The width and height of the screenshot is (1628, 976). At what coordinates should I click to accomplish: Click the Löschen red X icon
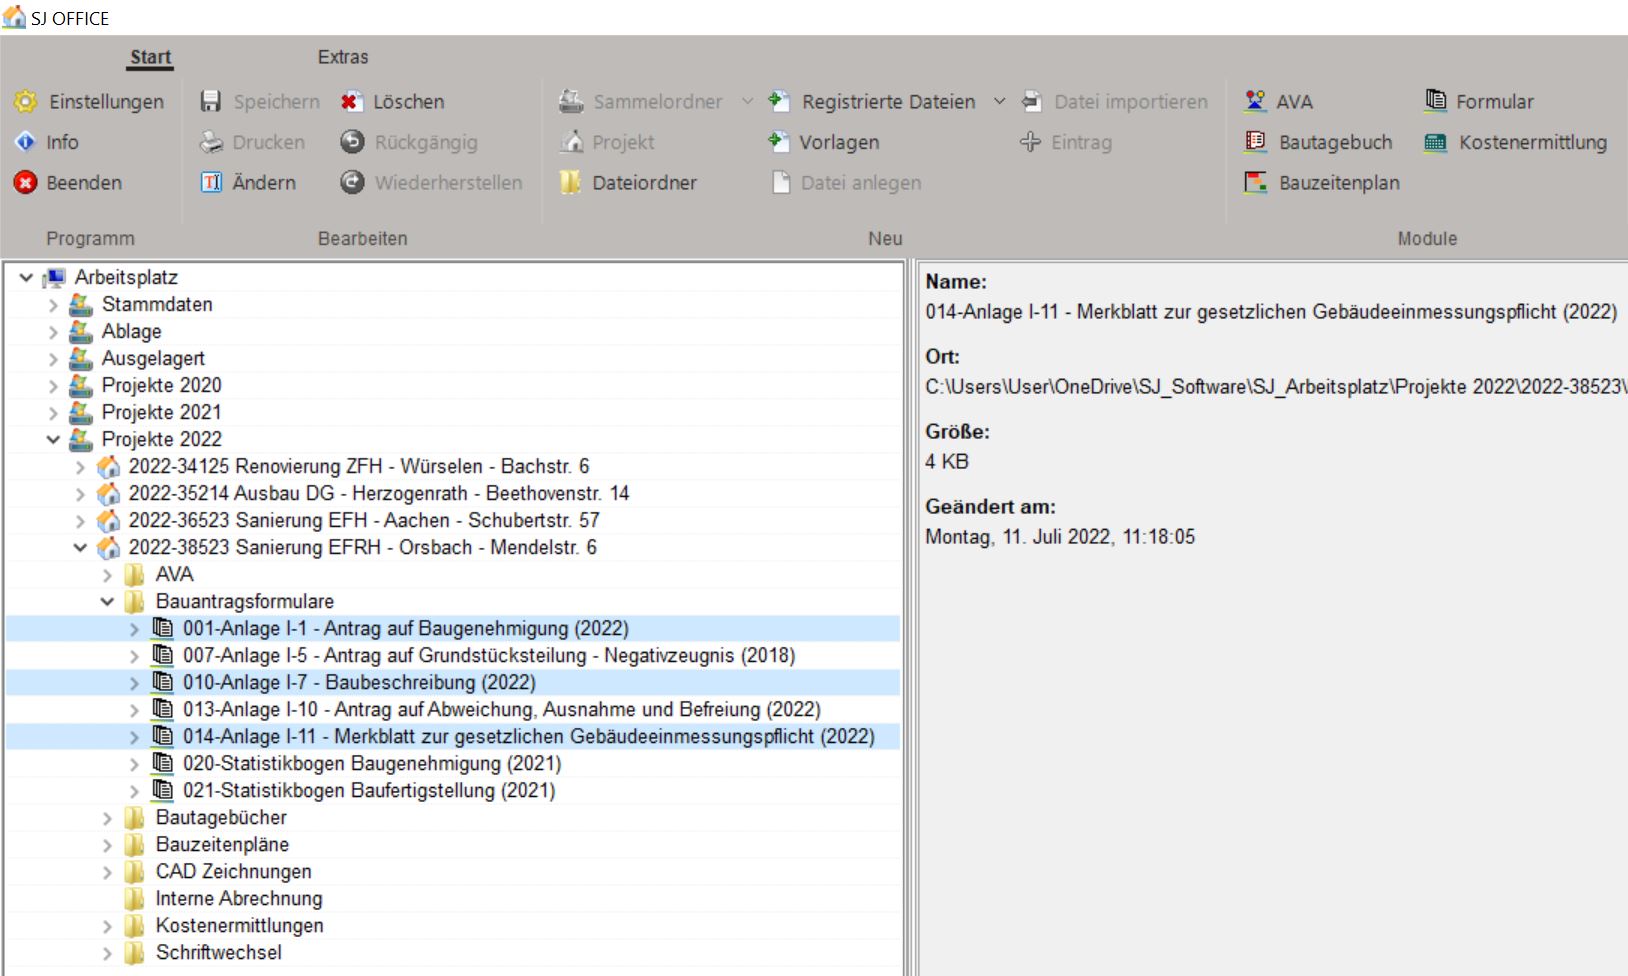(x=351, y=101)
